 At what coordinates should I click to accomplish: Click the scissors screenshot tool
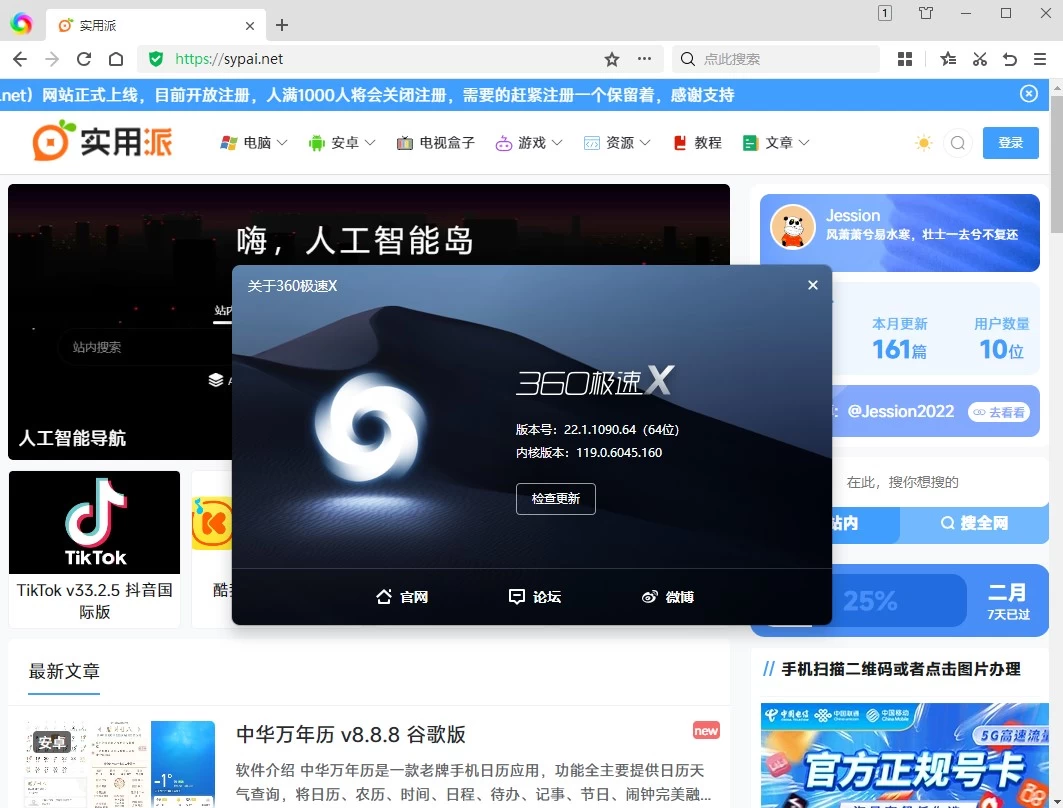point(980,59)
